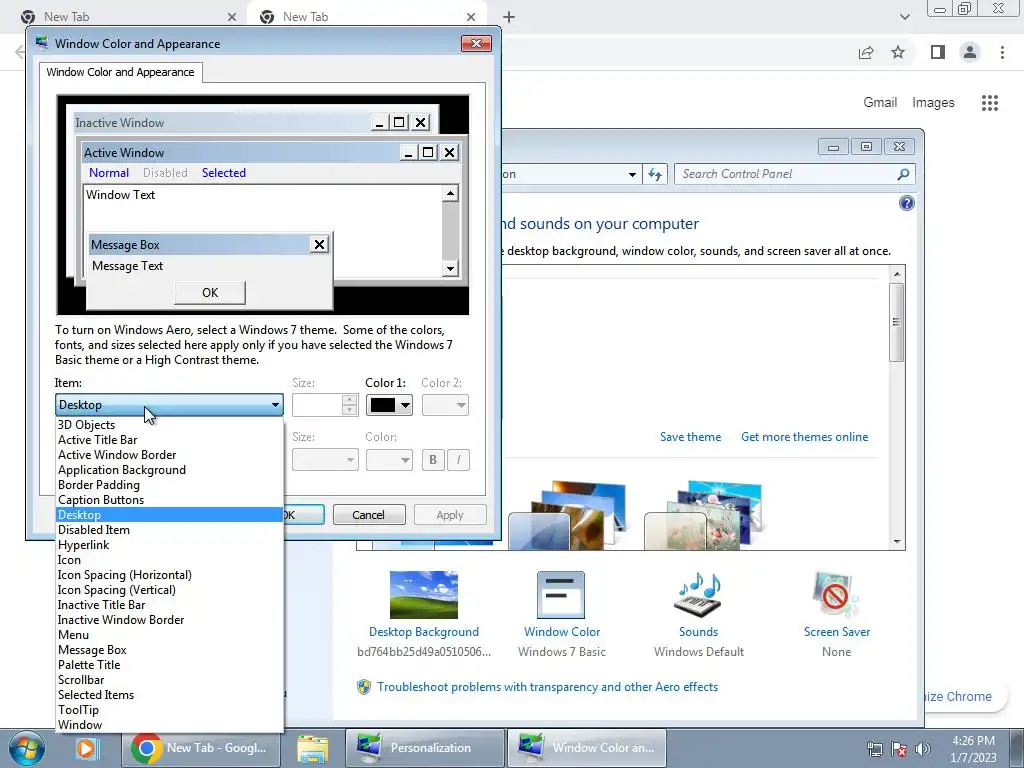Toggle the Italic font button
The image size is (1024, 768).
coord(458,460)
